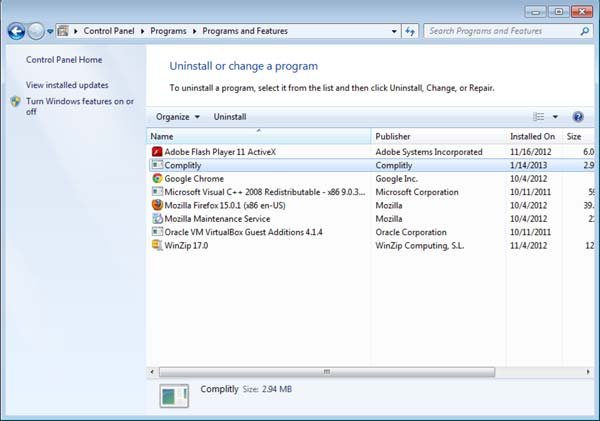Select the WinZip 17.0 entry
Screen dimensions: 600x421
[x=186, y=246]
